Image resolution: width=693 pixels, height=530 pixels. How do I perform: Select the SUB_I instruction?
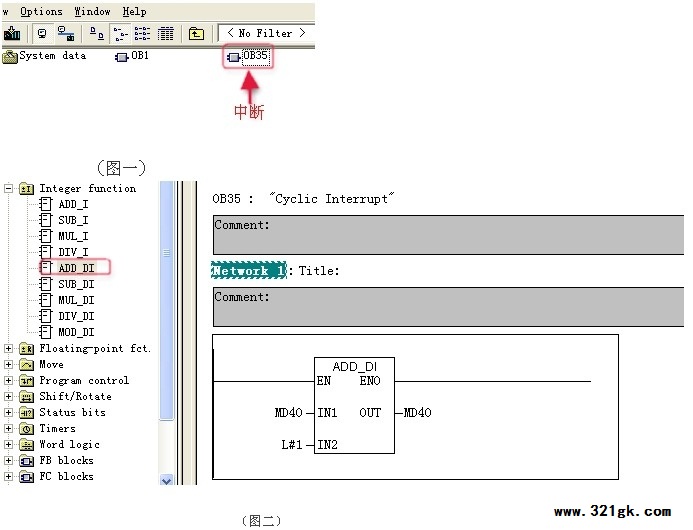tap(65, 220)
